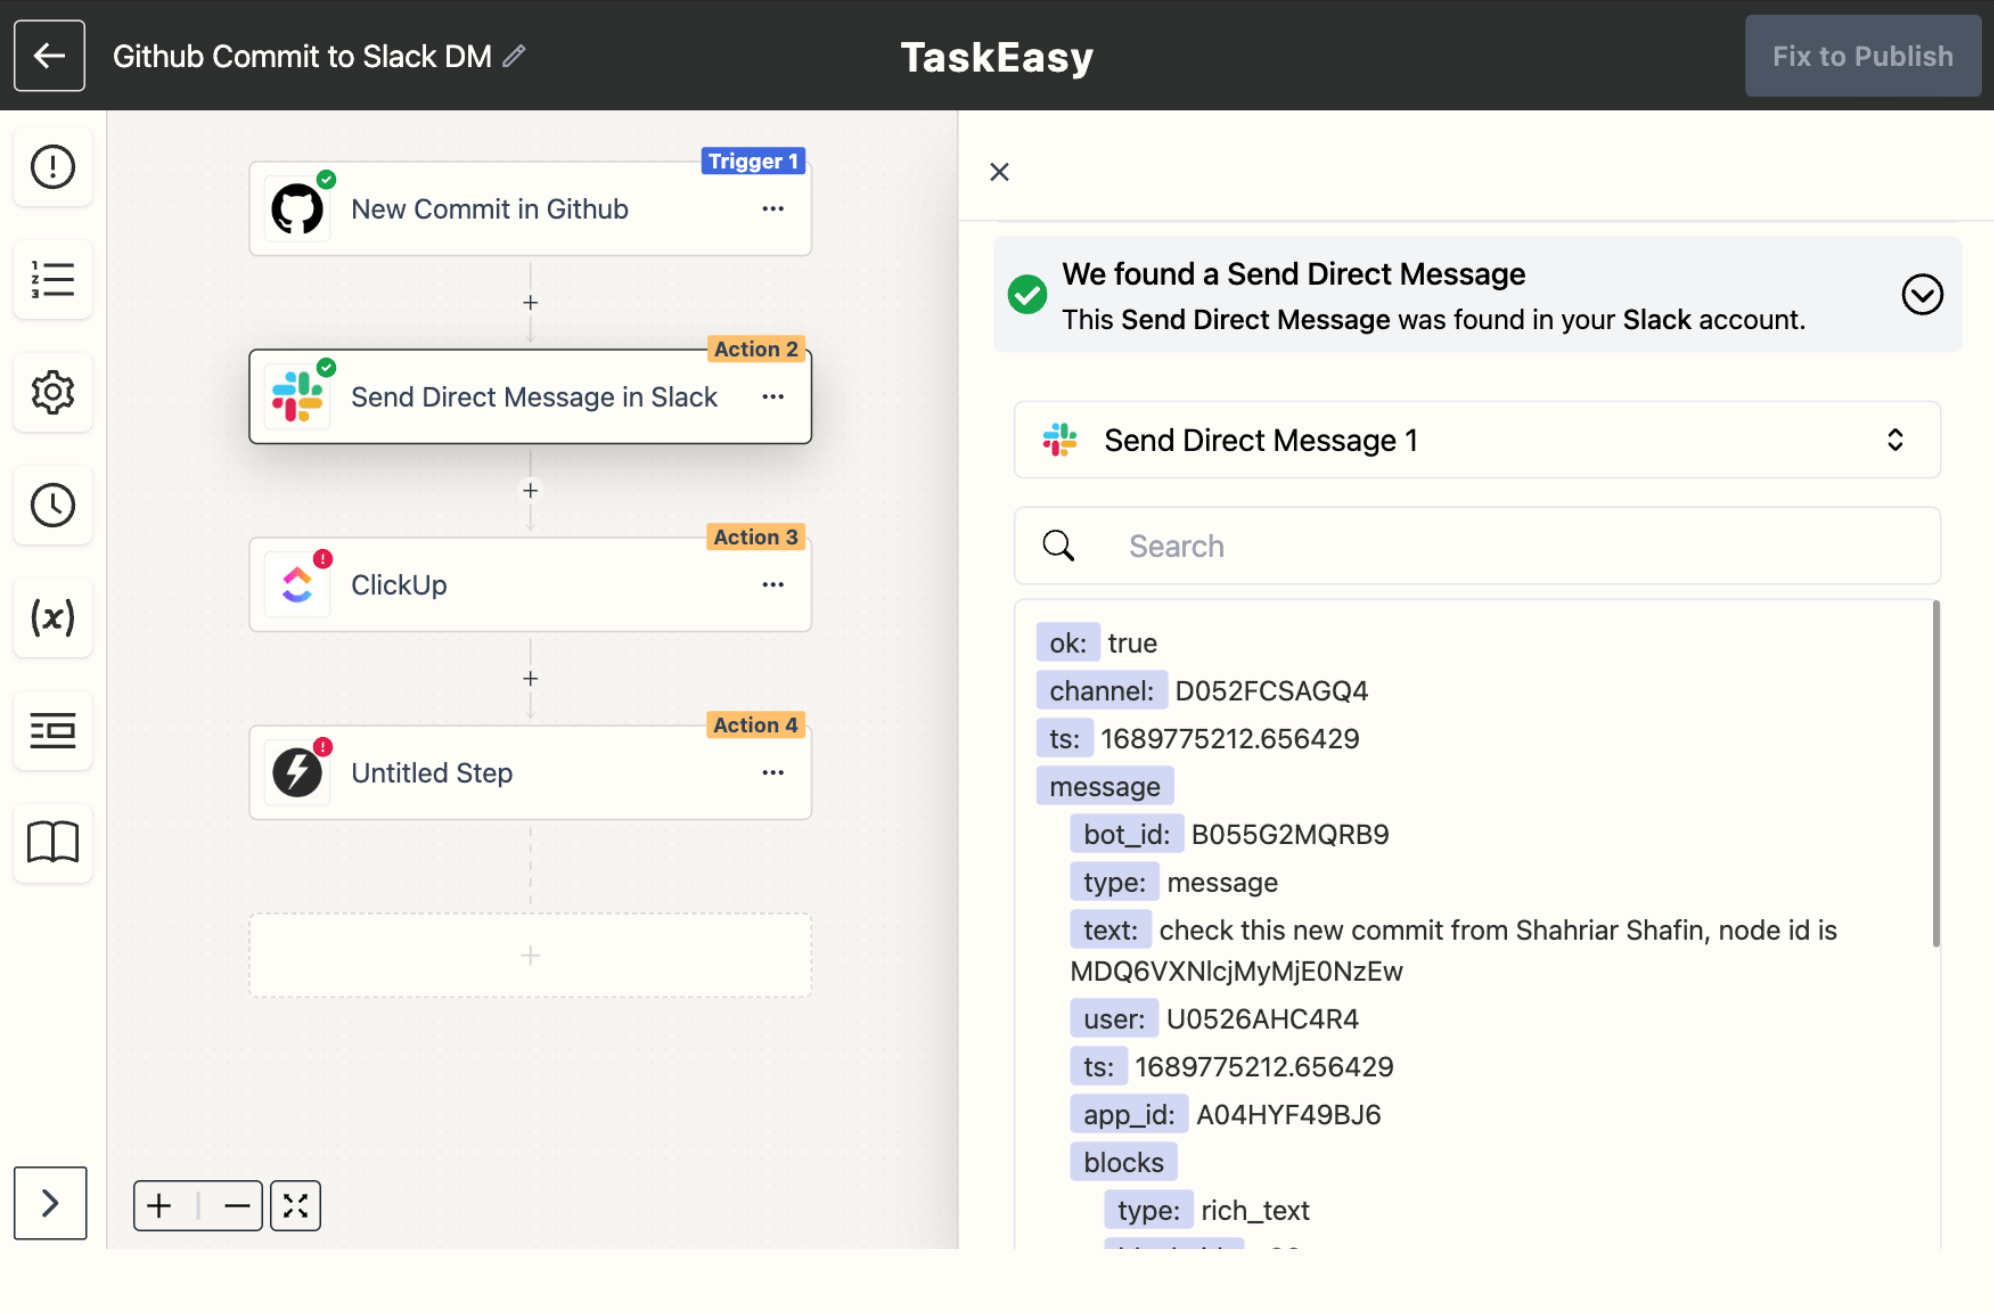Click the Action 4 label
This screenshot has width=1994, height=1314.
755,725
